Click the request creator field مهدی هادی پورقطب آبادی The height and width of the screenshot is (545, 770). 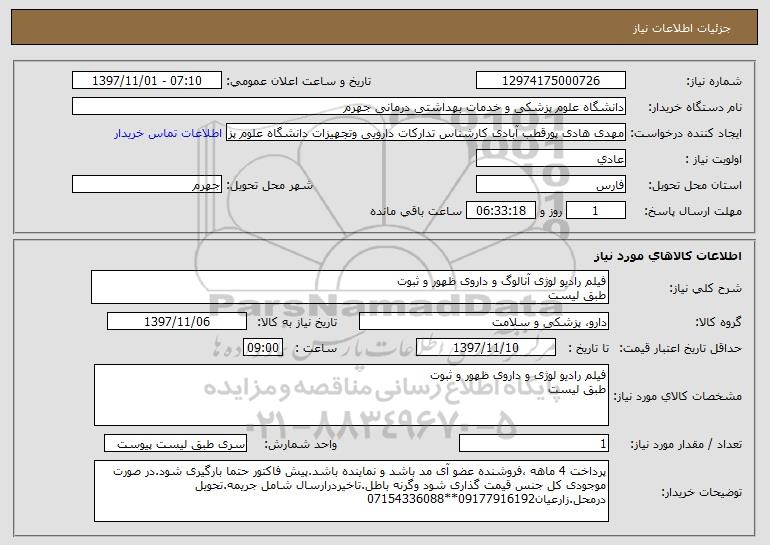(x=426, y=133)
